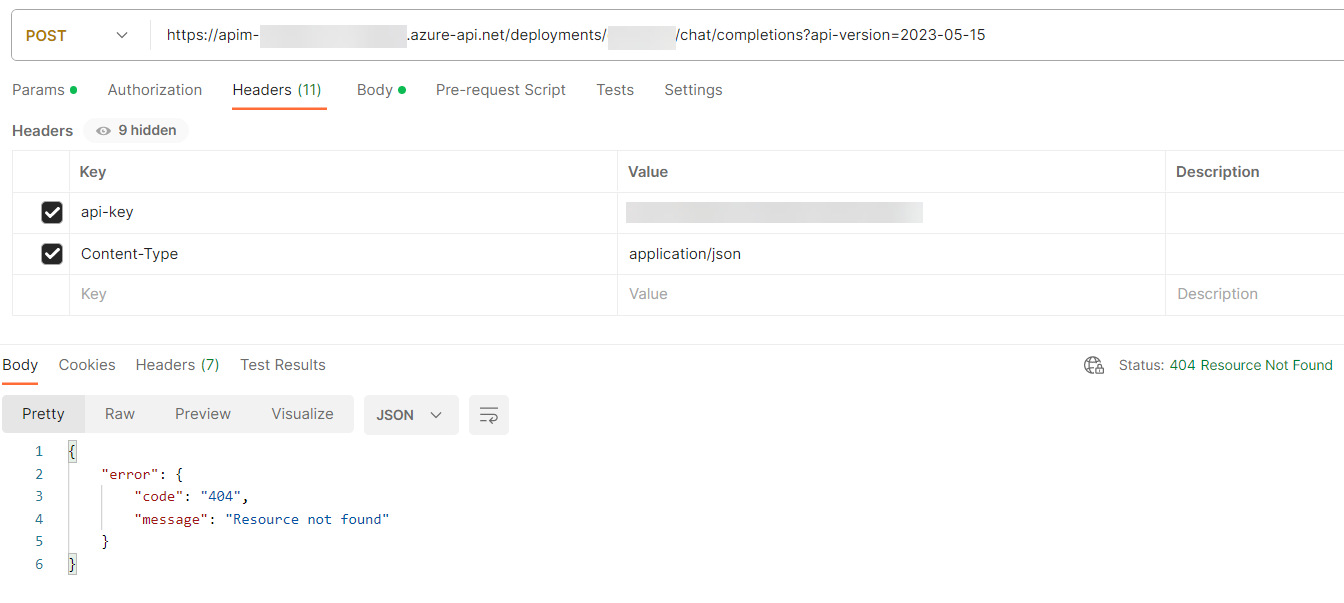The width and height of the screenshot is (1344, 603).
Task: Click the line wrap icon beside JSON dropdown
Action: 488,414
